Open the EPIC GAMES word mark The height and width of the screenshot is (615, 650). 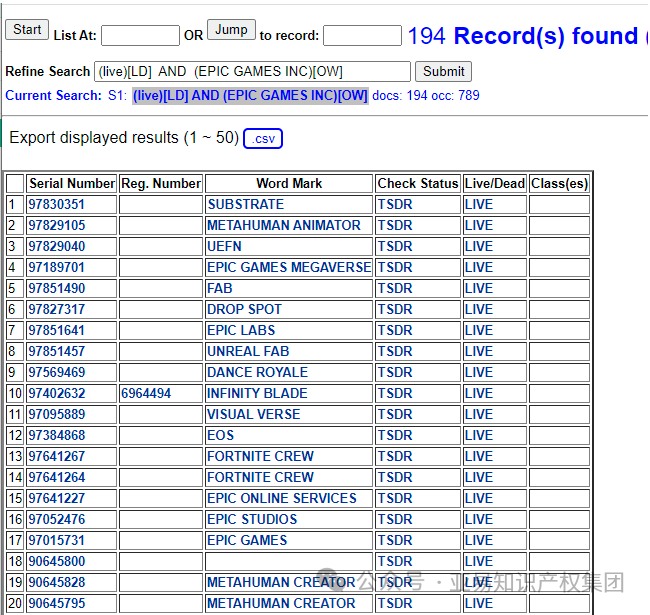coord(247,540)
